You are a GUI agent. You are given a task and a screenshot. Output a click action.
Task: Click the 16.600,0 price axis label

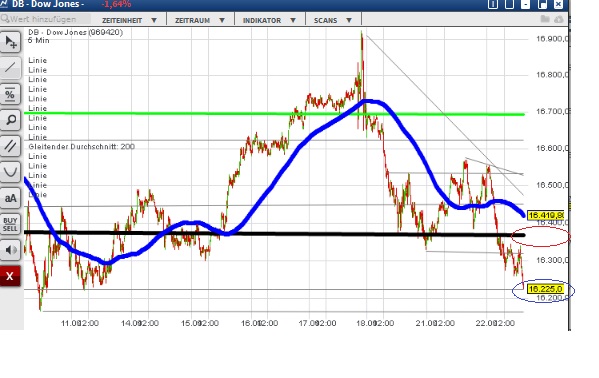tap(552, 149)
